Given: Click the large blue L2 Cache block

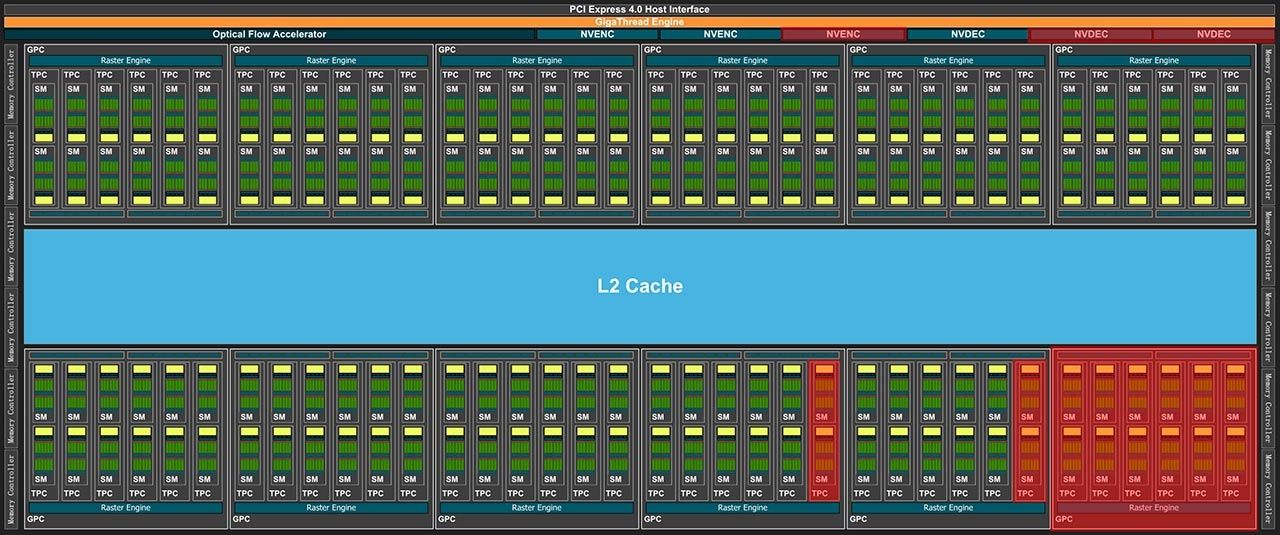Looking at the screenshot, I should point(640,286).
